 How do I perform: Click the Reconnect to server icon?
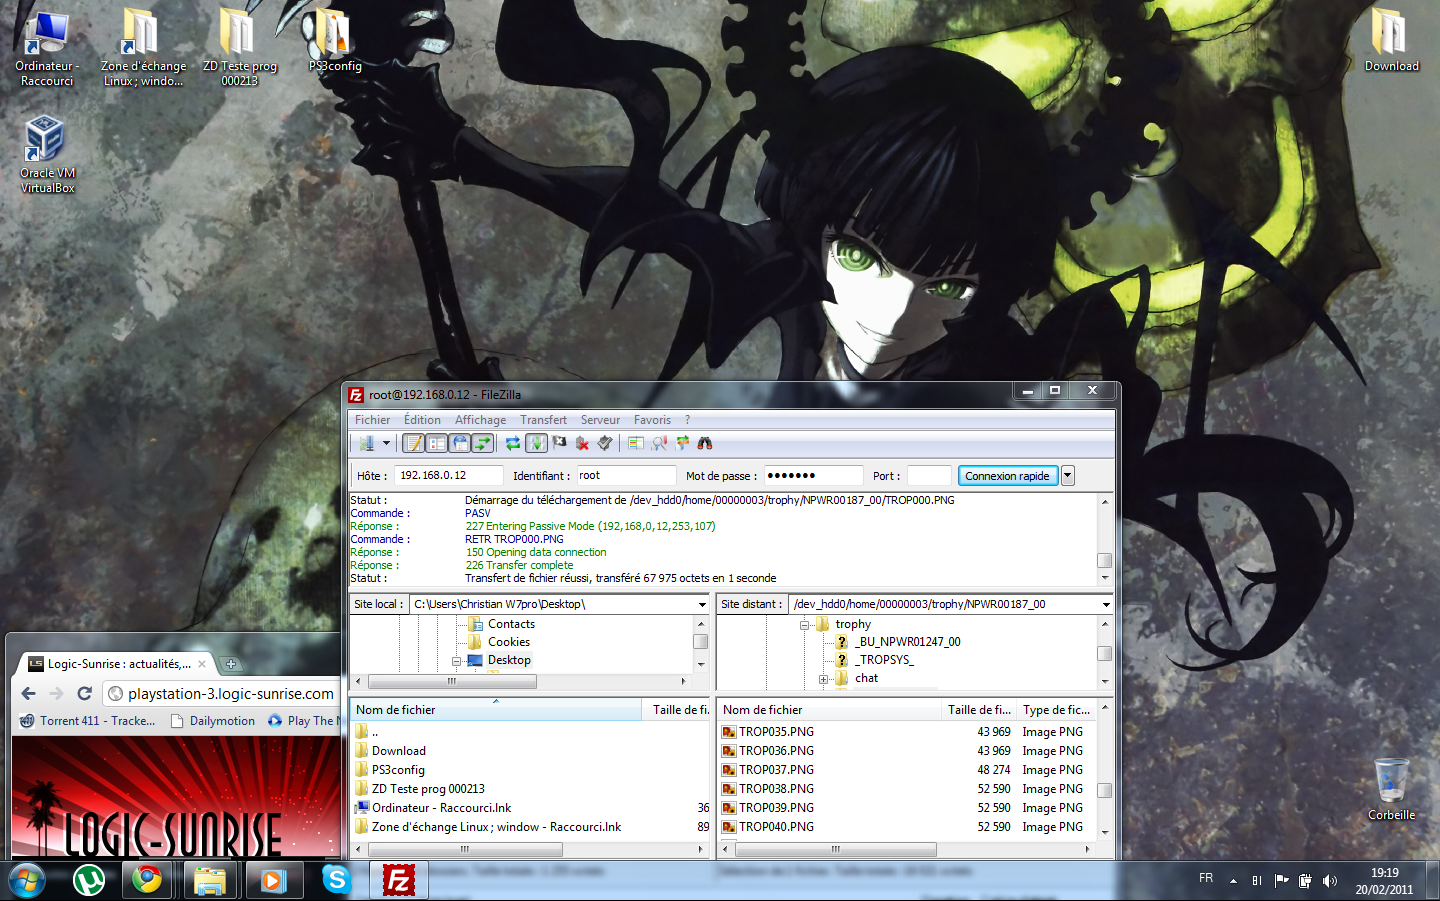click(x=605, y=443)
